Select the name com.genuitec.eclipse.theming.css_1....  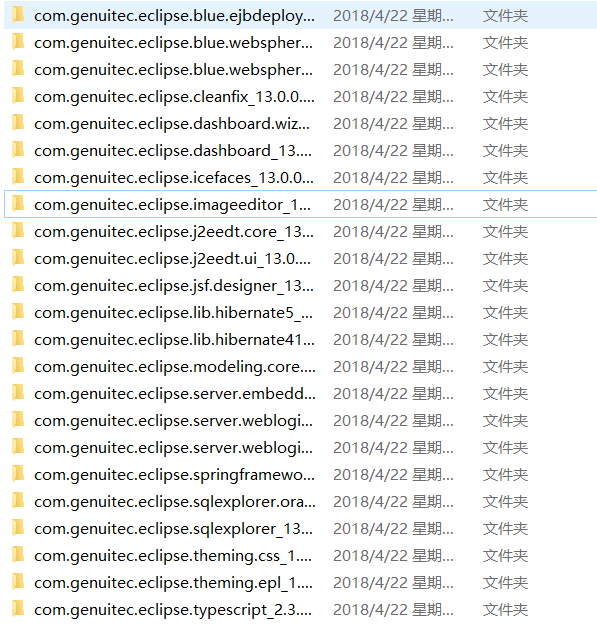point(173,556)
